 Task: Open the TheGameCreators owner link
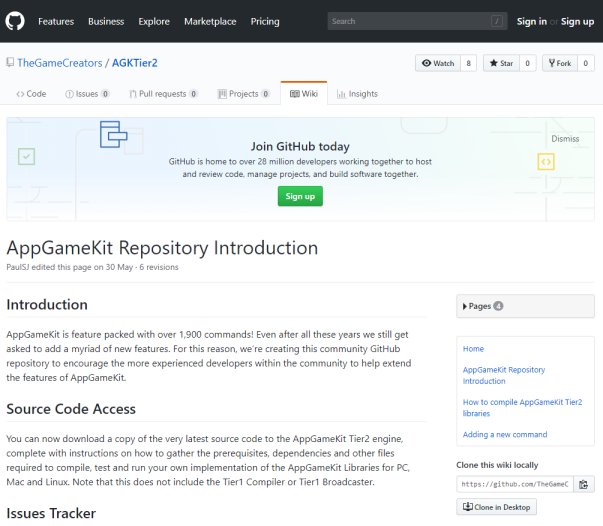60,63
